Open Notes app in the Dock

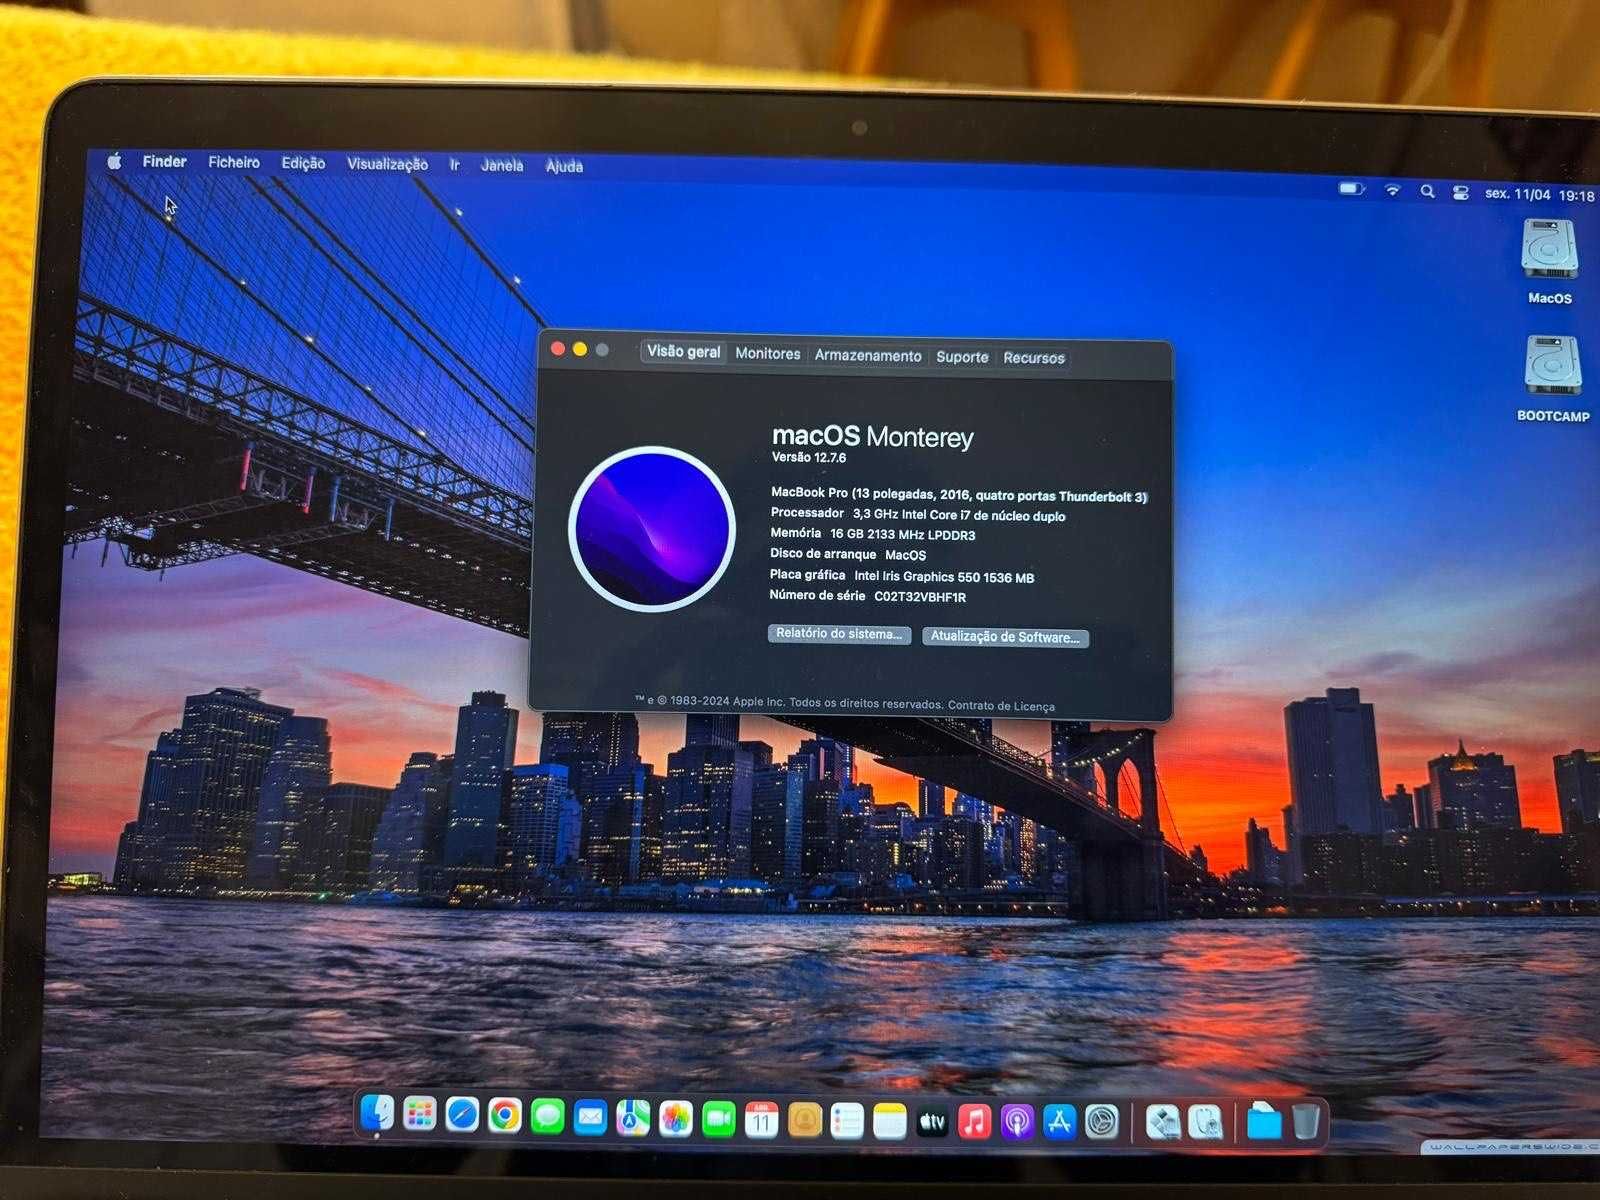[x=890, y=1122]
